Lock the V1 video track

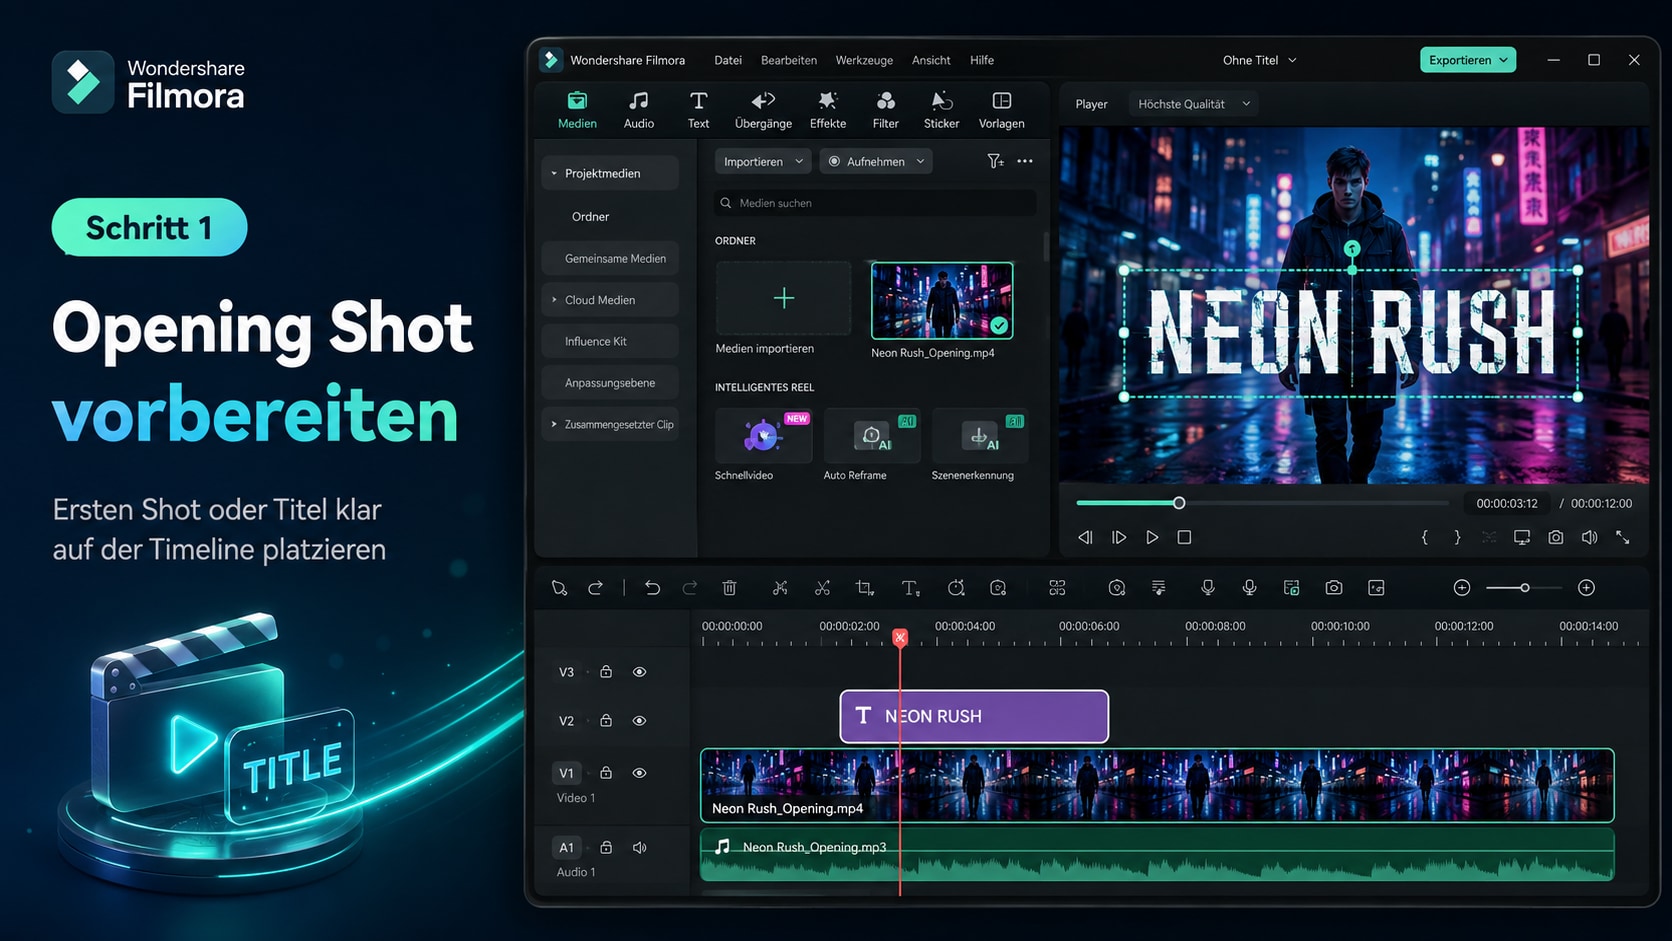pyautogui.click(x=606, y=773)
